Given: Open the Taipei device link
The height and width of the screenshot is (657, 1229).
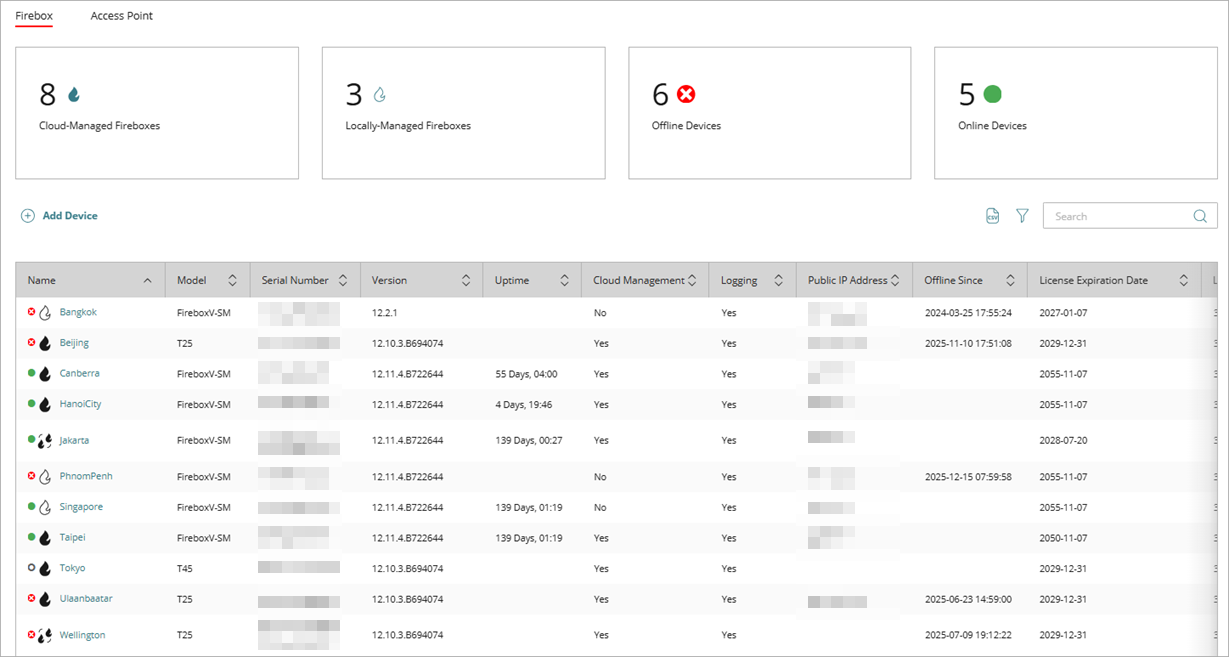Looking at the screenshot, I should 72,537.
